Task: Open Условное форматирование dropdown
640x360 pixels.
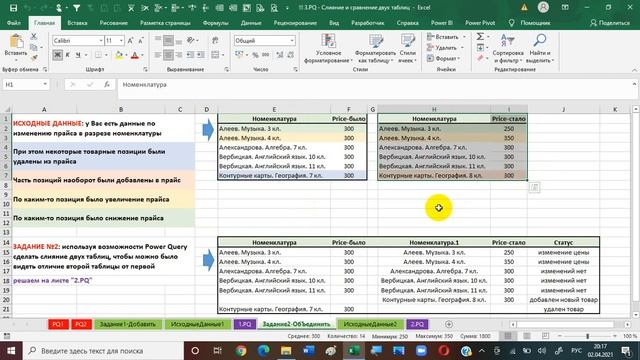Action: 328,49
